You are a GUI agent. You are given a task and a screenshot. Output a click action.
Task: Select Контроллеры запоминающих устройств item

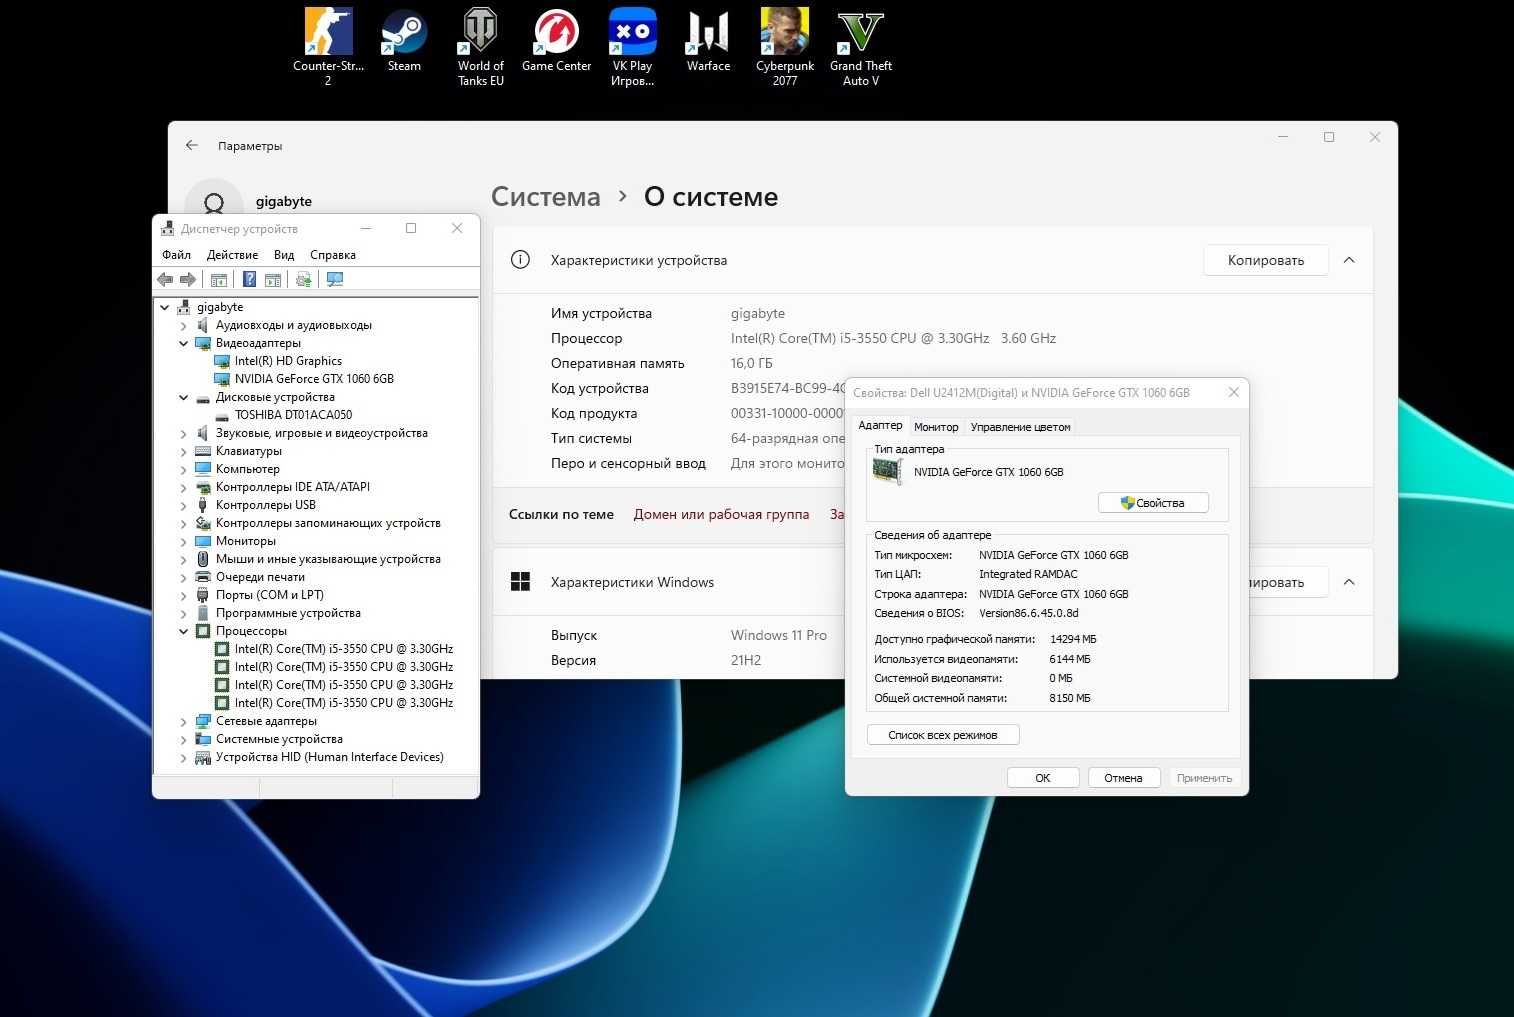(328, 523)
